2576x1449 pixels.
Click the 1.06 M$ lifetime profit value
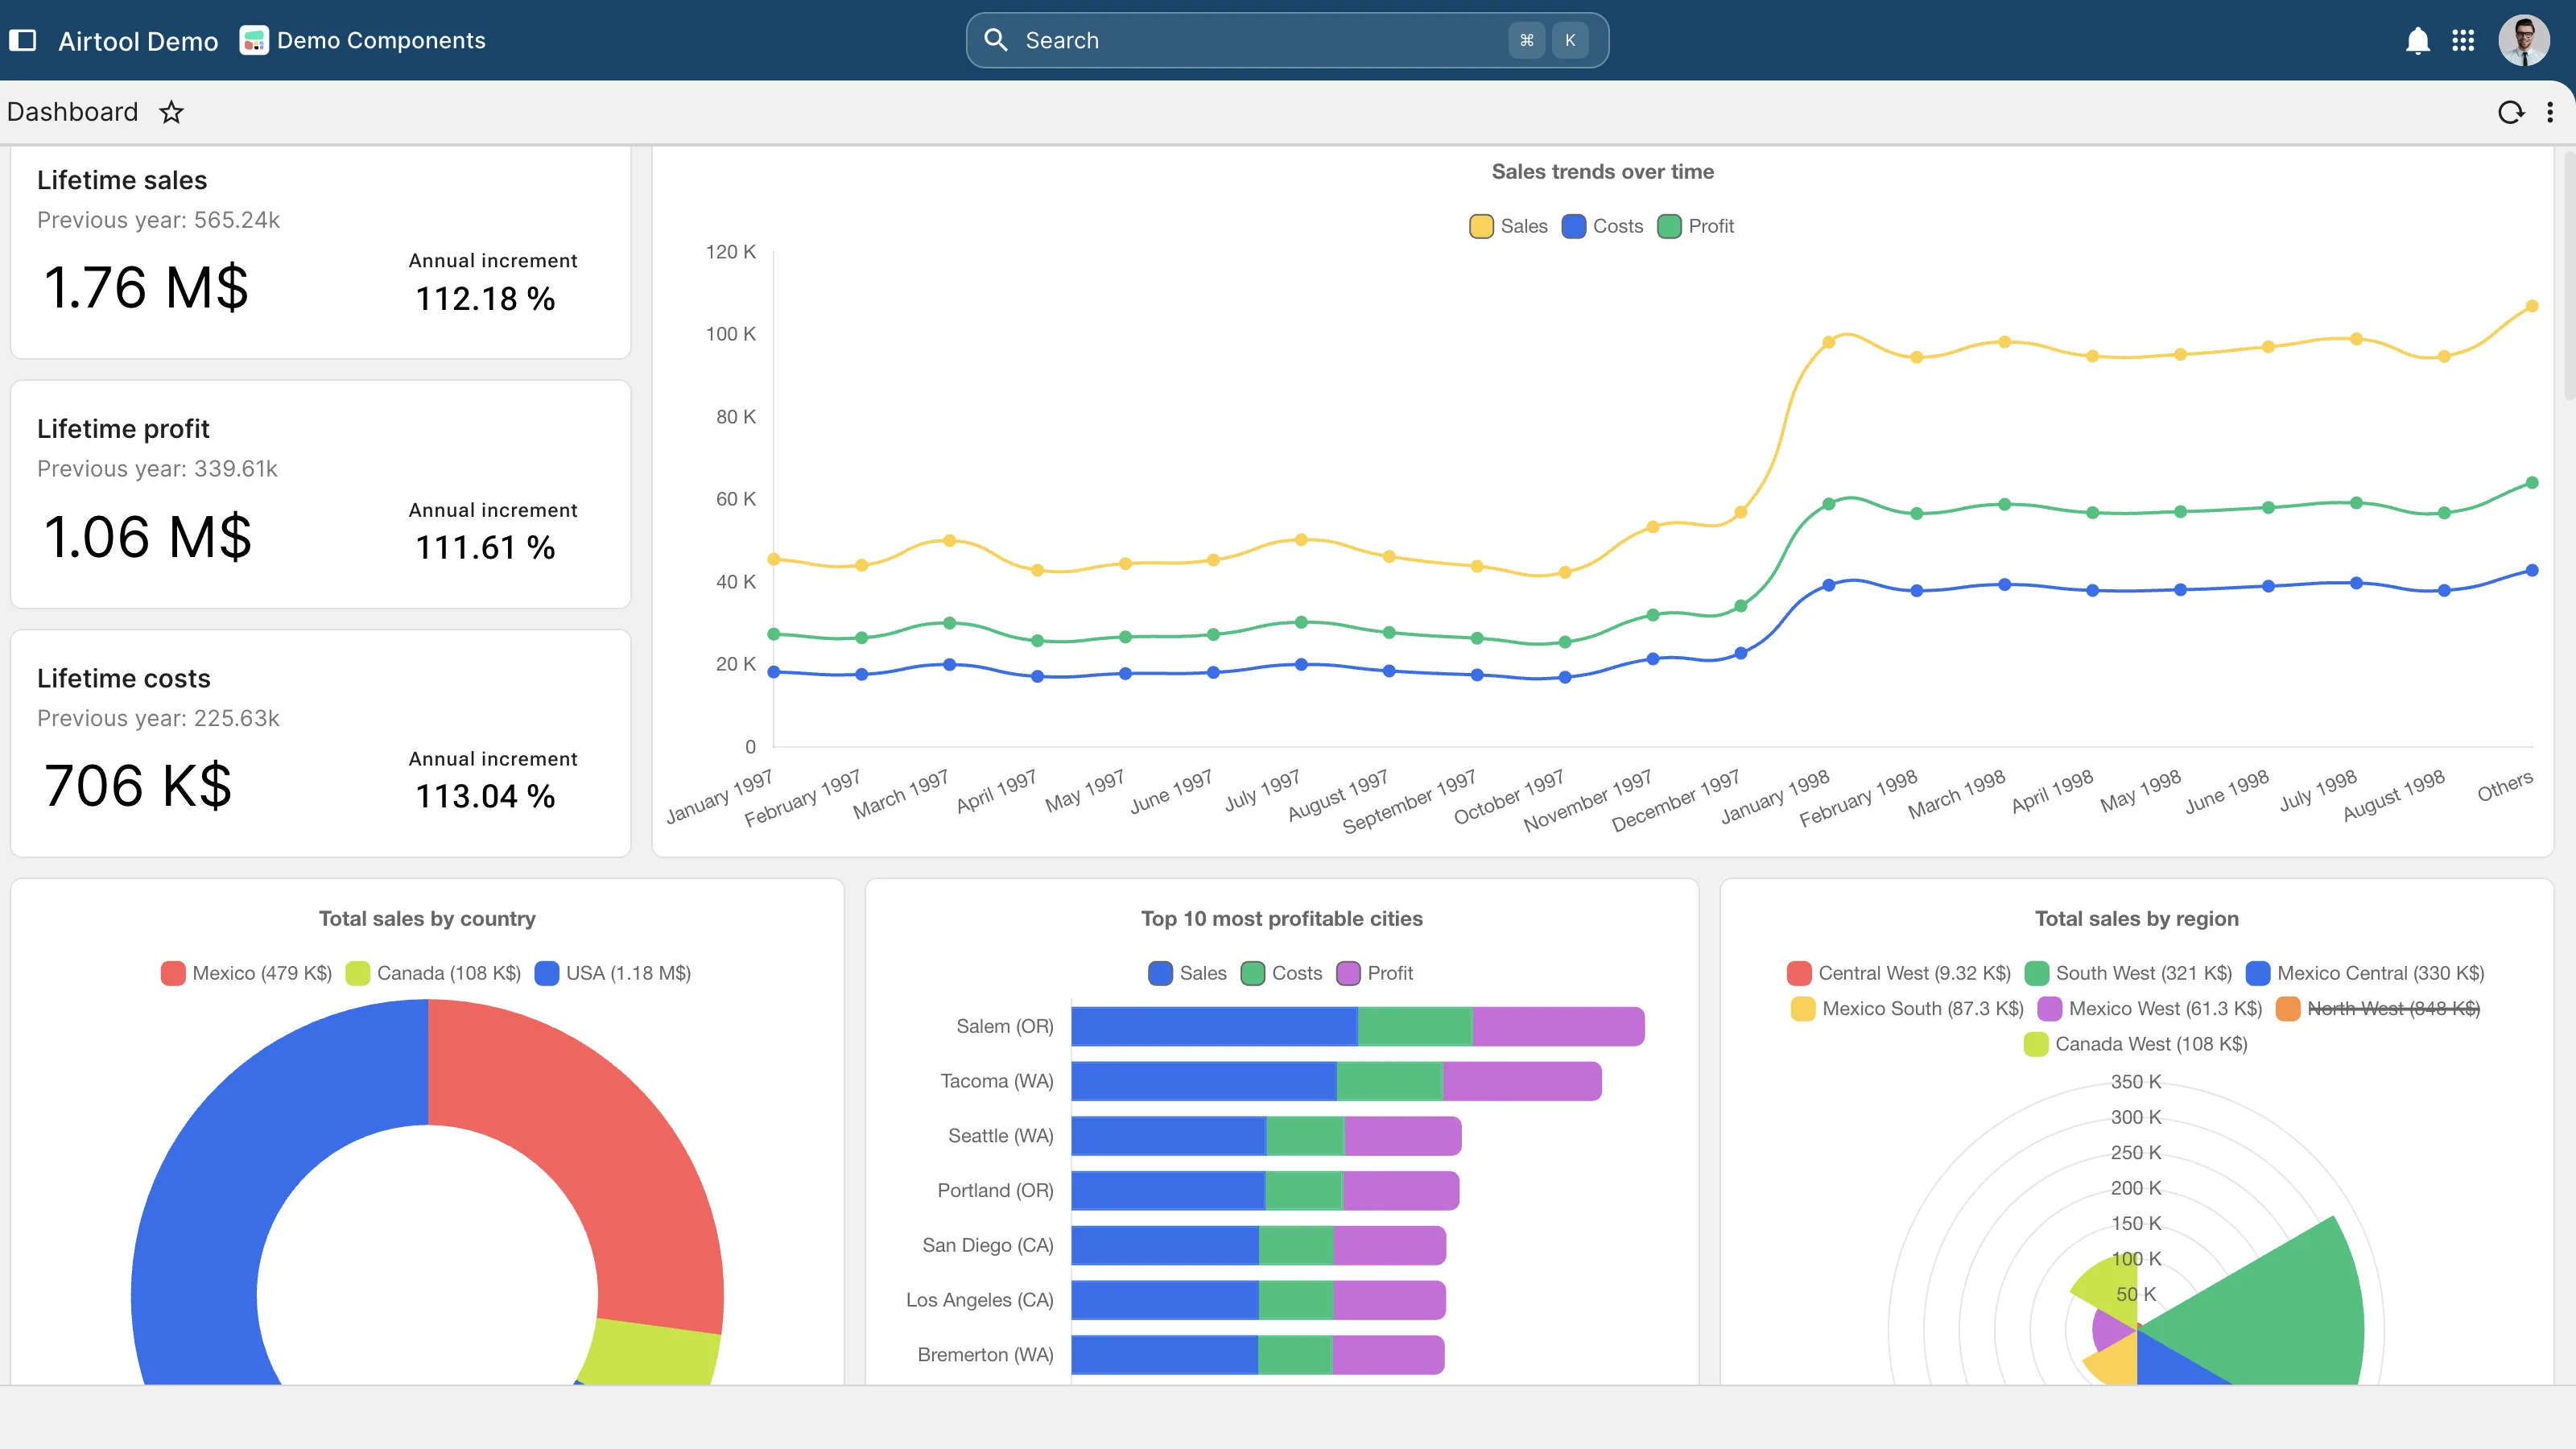pyautogui.click(x=148, y=537)
